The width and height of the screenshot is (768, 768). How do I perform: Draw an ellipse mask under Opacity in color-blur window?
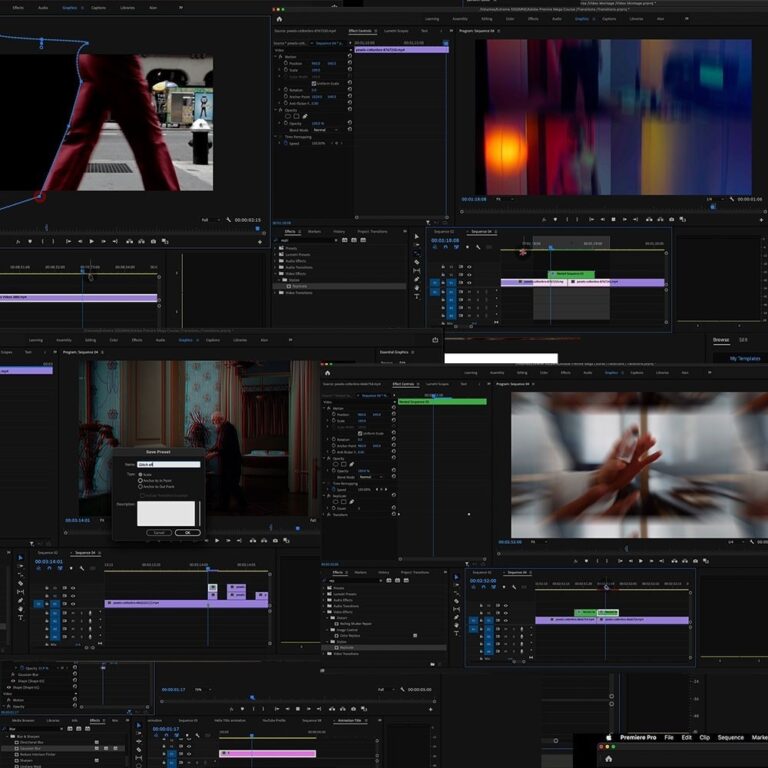(x=288, y=117)
